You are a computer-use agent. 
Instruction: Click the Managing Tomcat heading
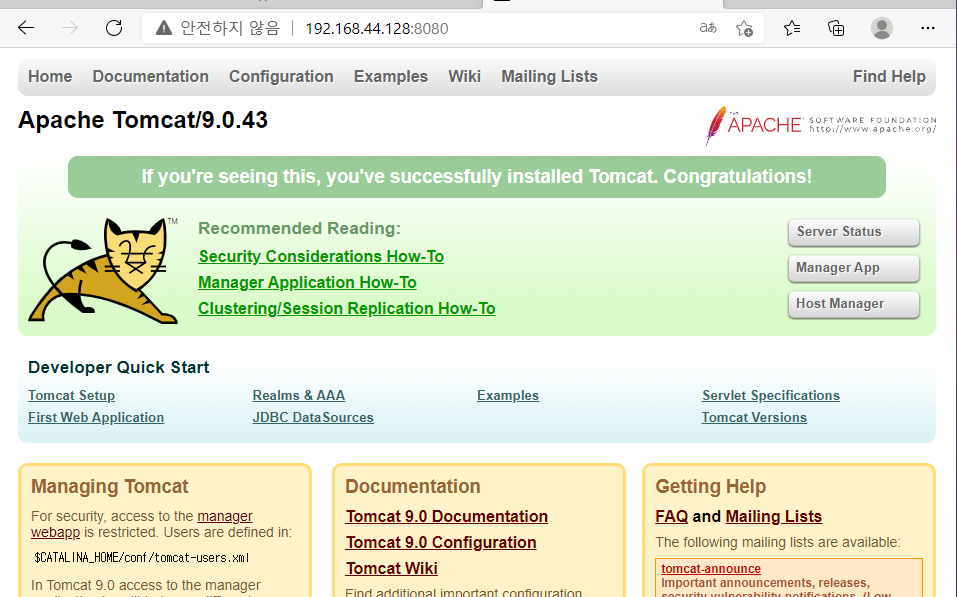coord(110,487)
